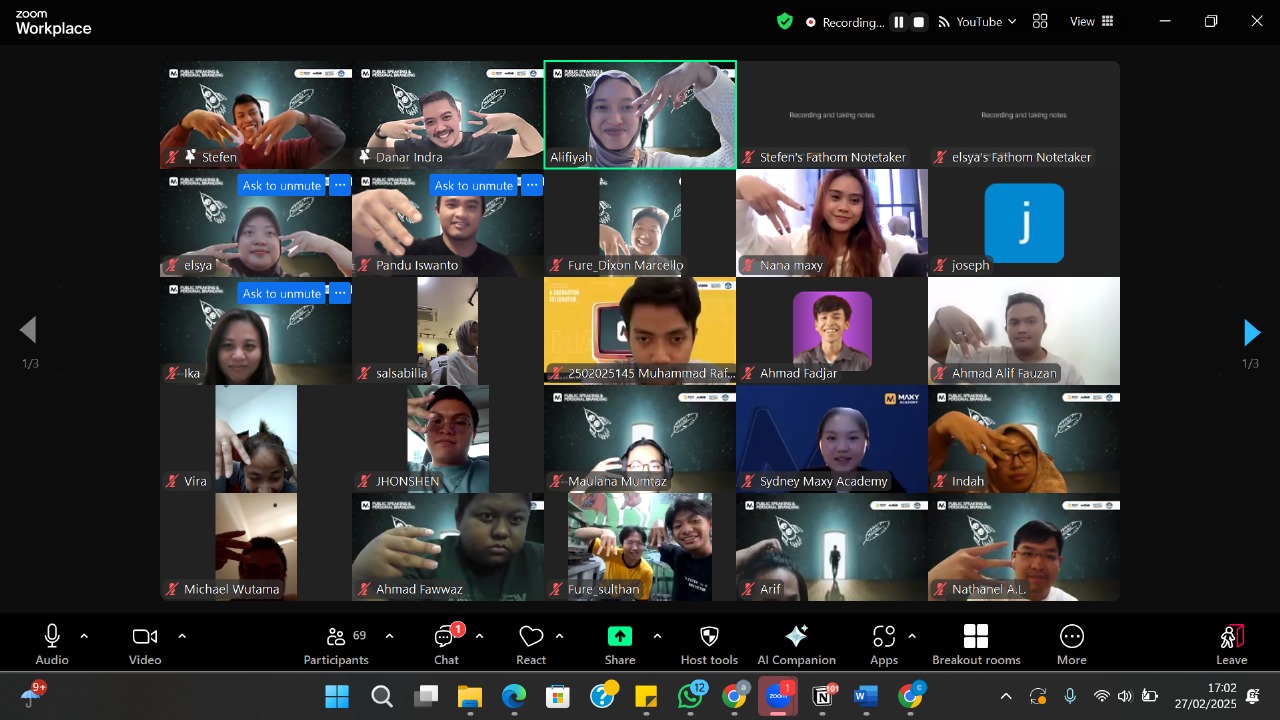Open WhatsApp from taskbar
Viewport: 1280px width, 720px height.
[x=690, y=697]
